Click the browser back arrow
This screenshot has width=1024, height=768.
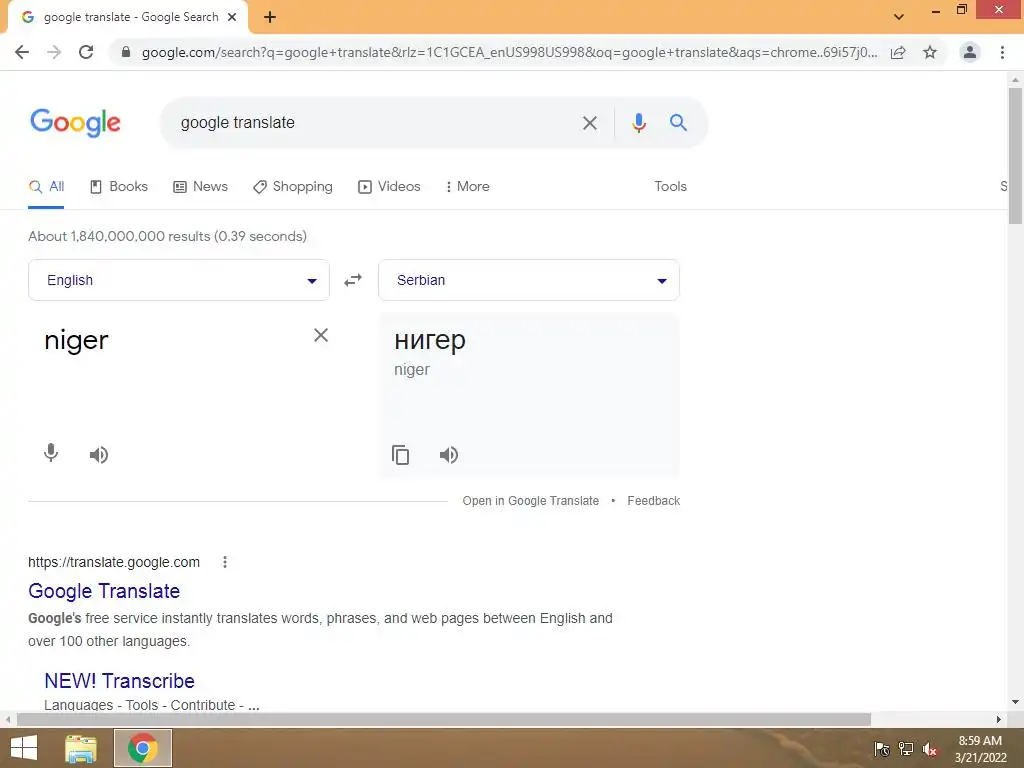pyautogui.click(x=22, y=52)
